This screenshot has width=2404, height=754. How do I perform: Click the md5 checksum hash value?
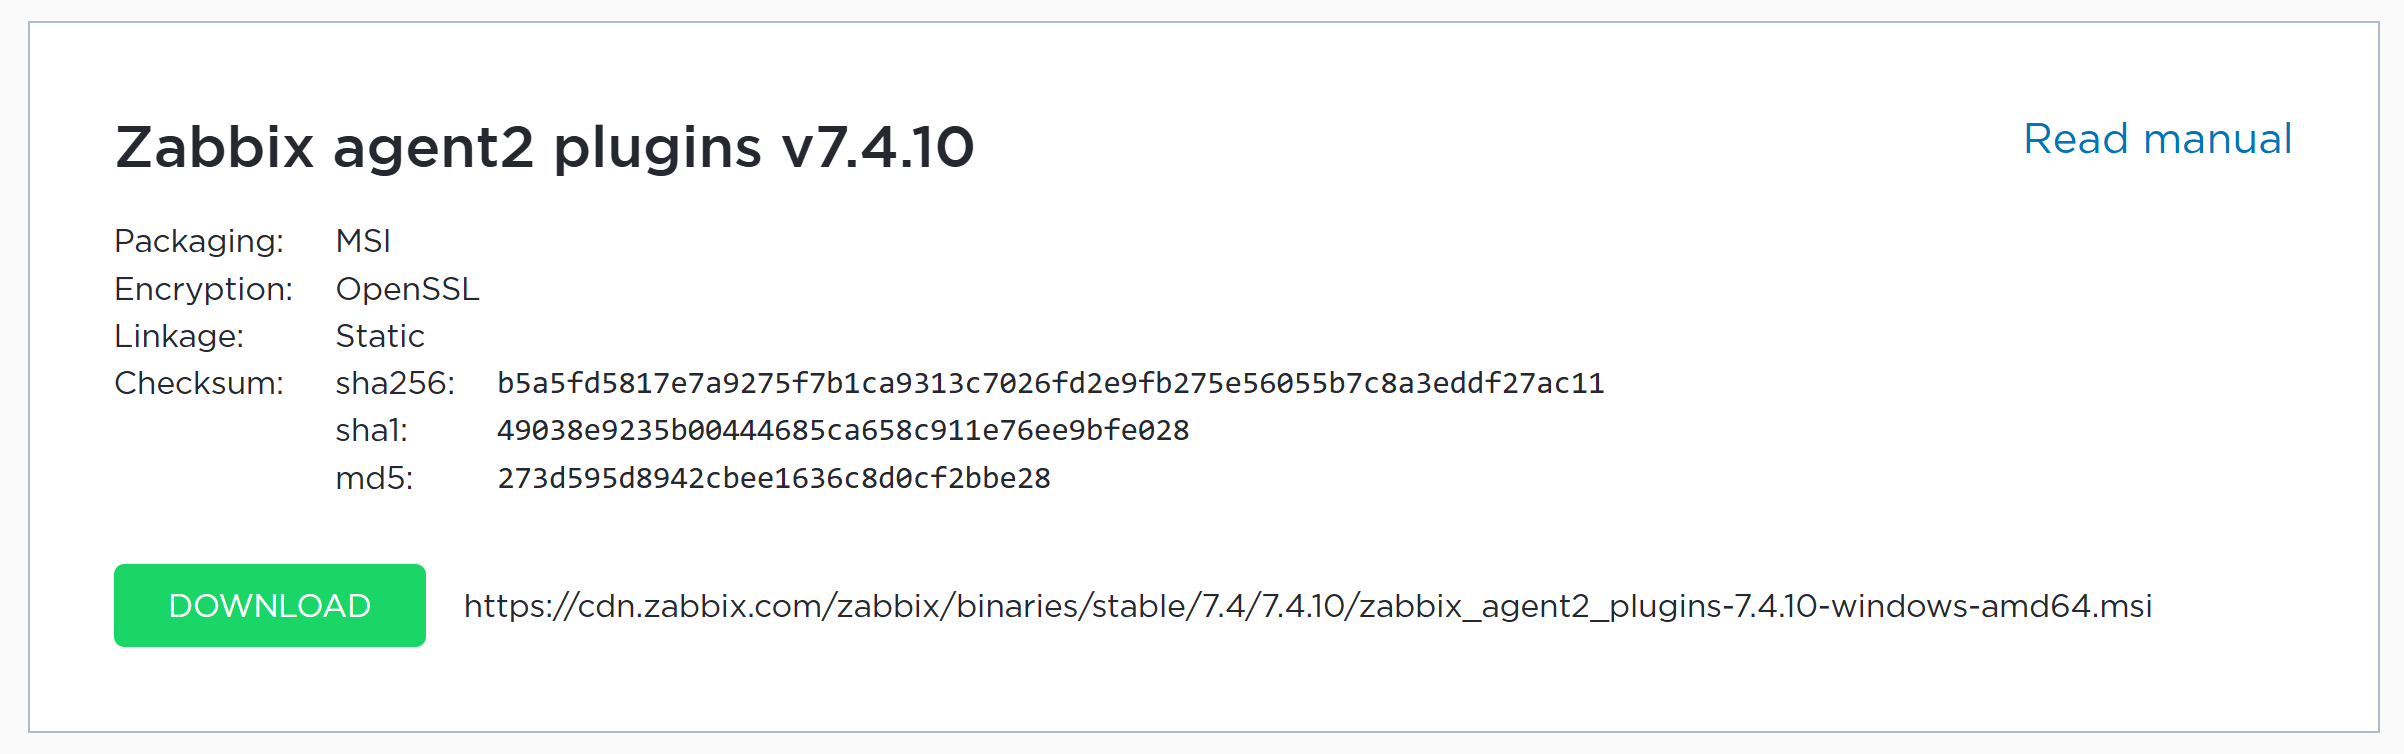[x=774, y=478]
